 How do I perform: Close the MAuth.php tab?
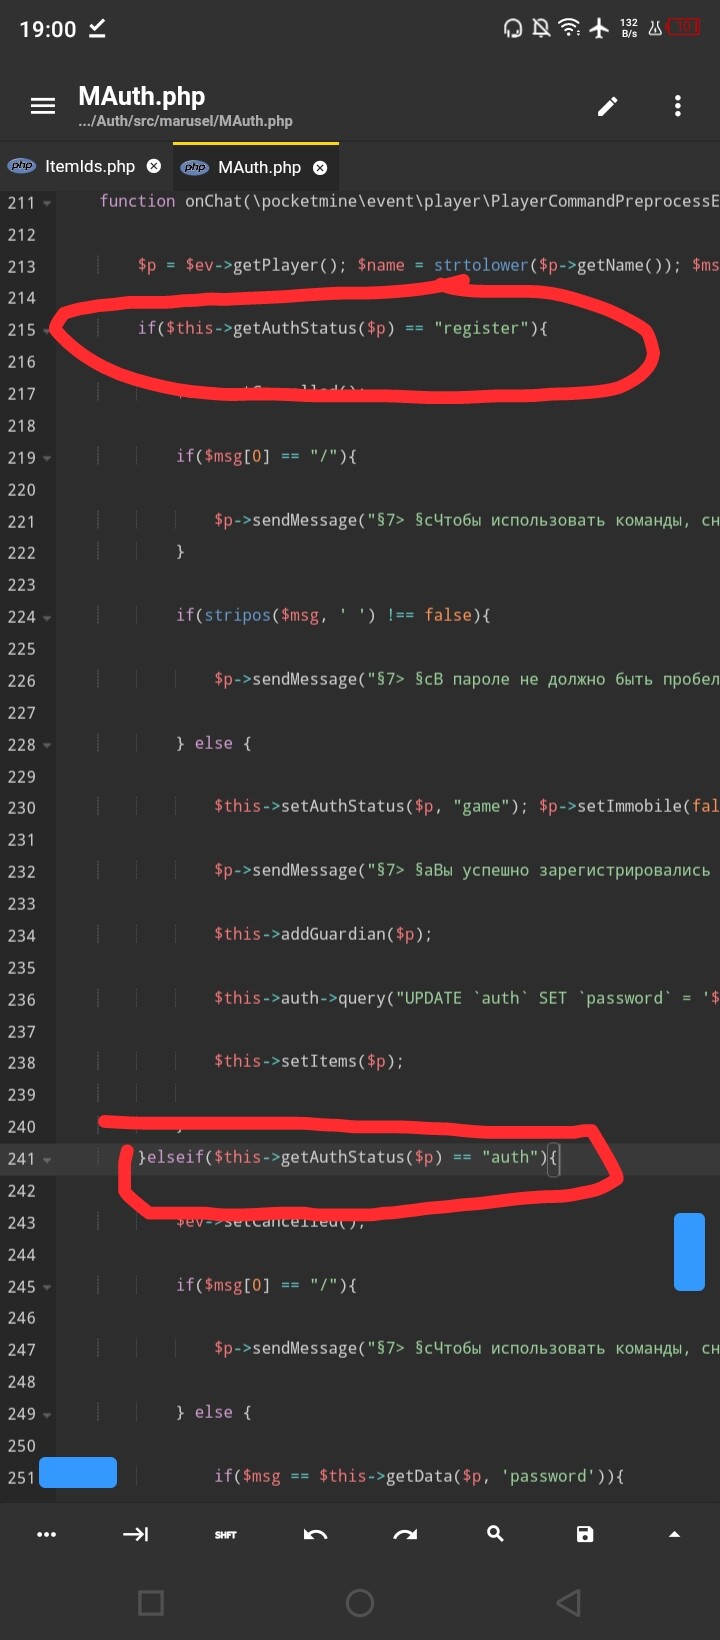[x=320, y=167]
